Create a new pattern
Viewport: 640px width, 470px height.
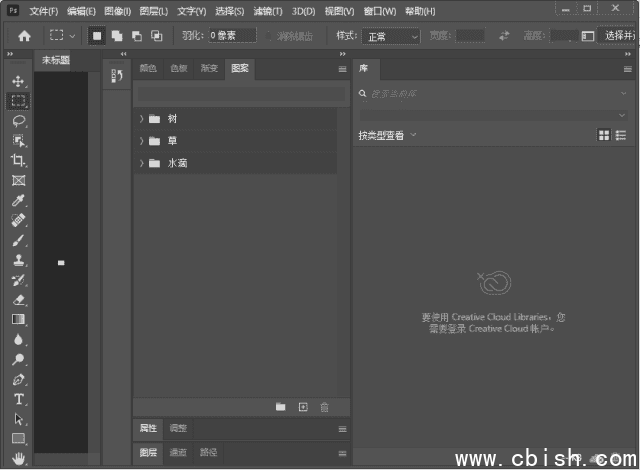click(x=303, y=407)
